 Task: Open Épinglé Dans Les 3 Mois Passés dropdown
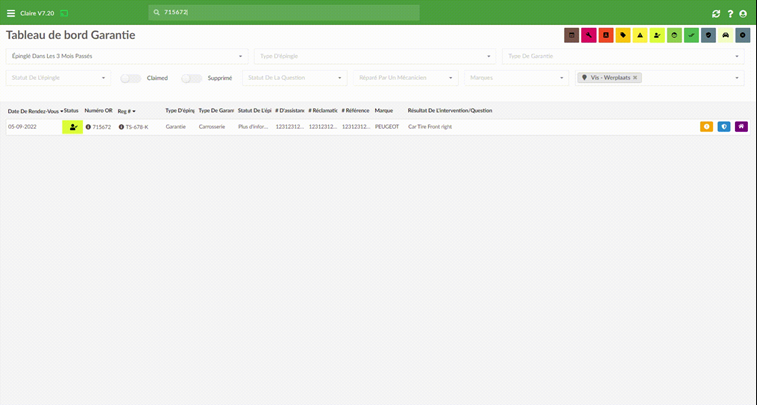pyautogui.click(x=126, y=56)
